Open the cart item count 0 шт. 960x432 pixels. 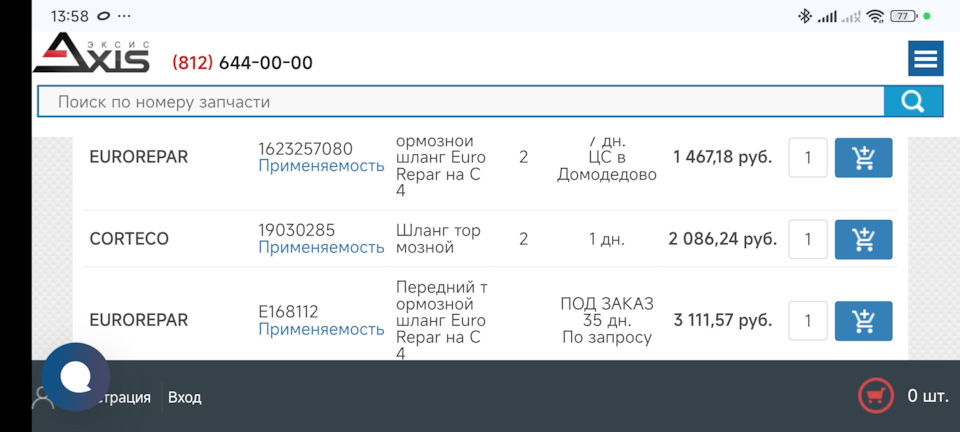coord(928,396)
